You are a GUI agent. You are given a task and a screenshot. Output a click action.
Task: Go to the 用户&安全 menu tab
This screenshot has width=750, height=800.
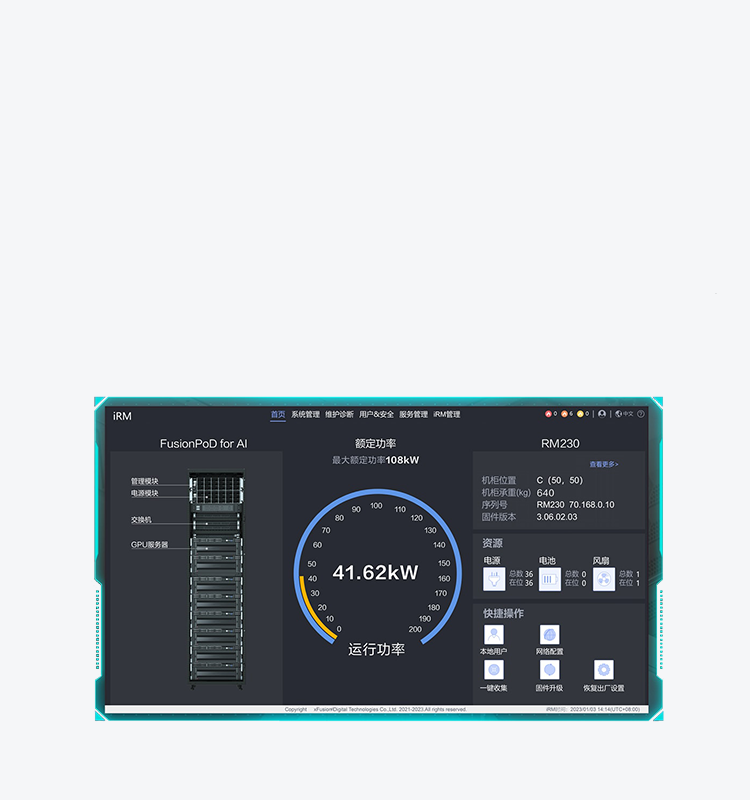pos(376,414)
